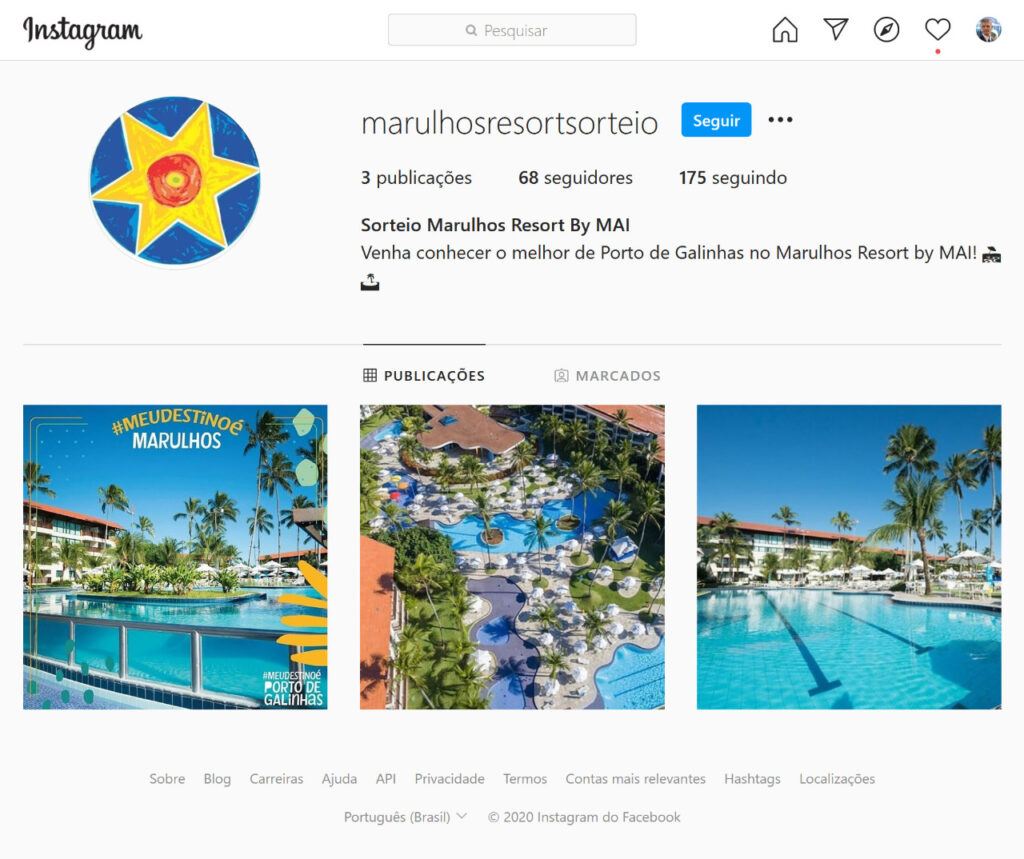Expand the Português (Brasil) language dropdown

click(405, 817)
